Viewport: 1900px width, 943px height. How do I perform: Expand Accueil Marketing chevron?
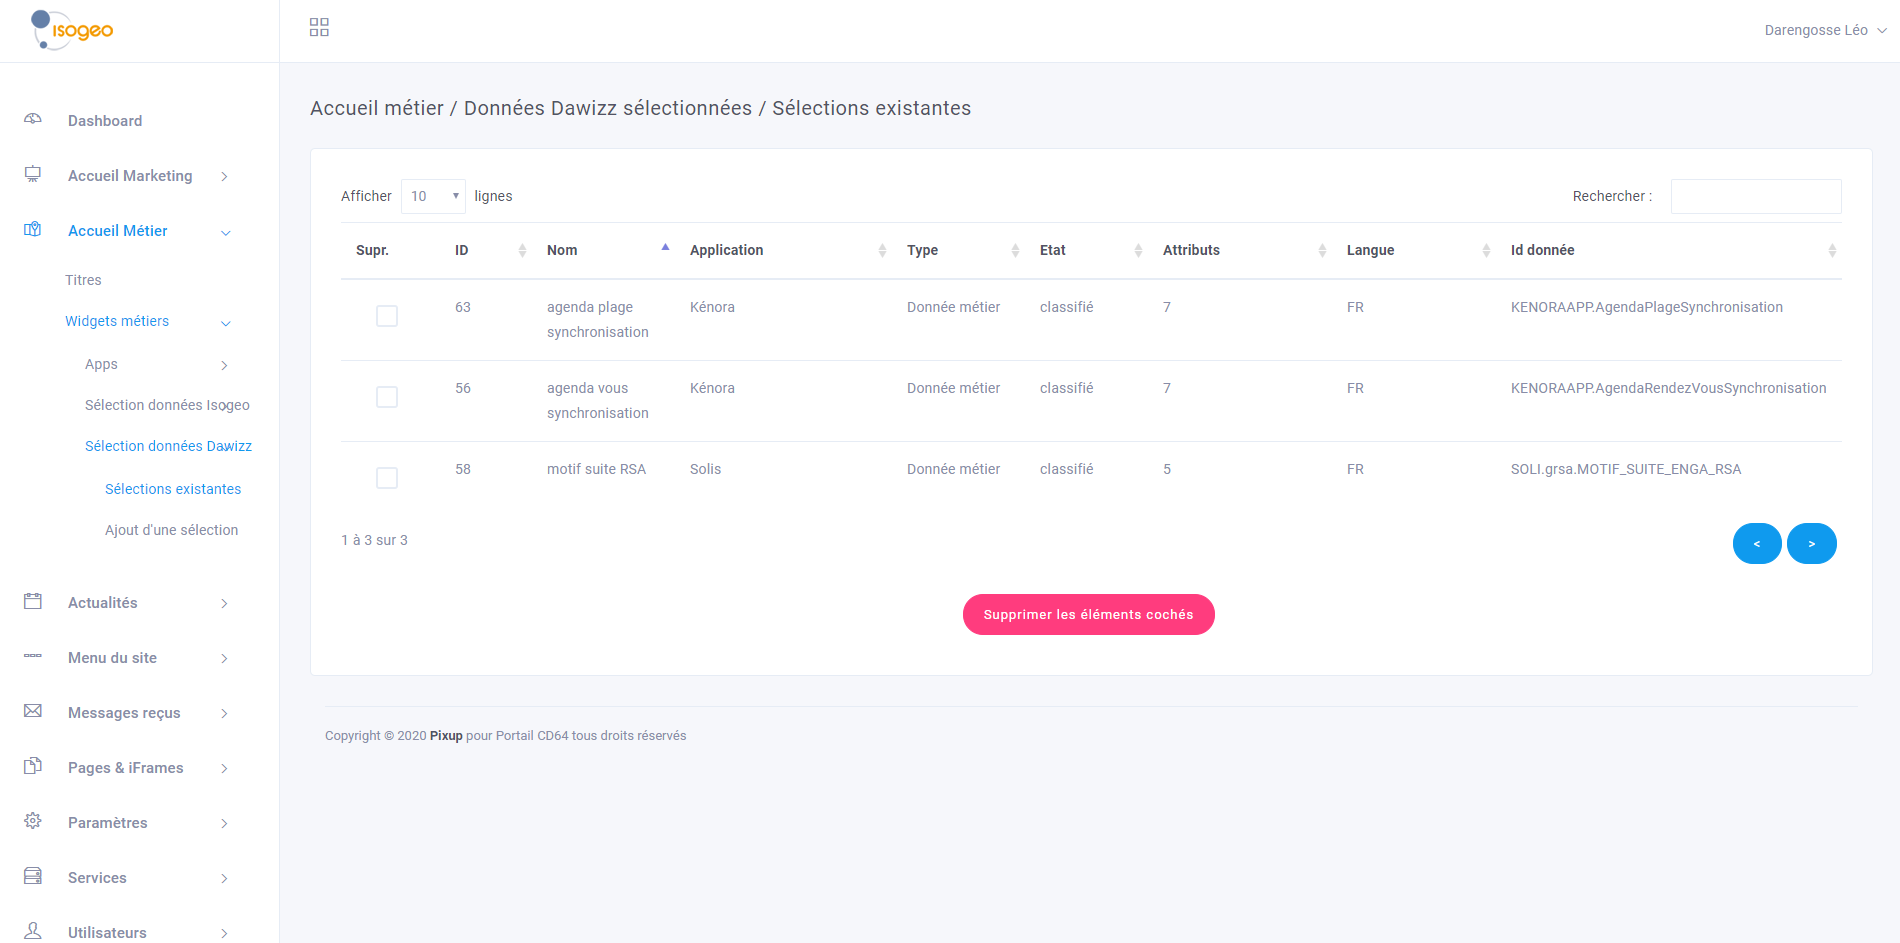[x=224, y=176]
